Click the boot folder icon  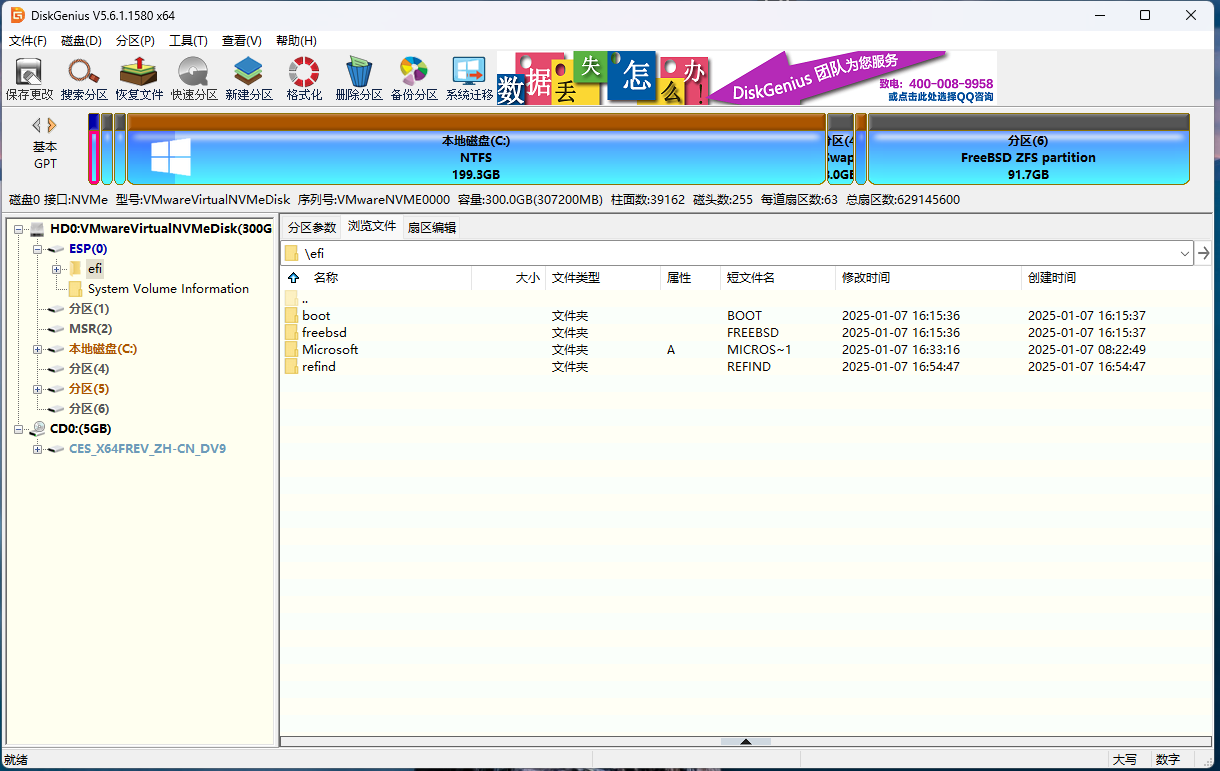pyautogui.click(x=291, y=316)
